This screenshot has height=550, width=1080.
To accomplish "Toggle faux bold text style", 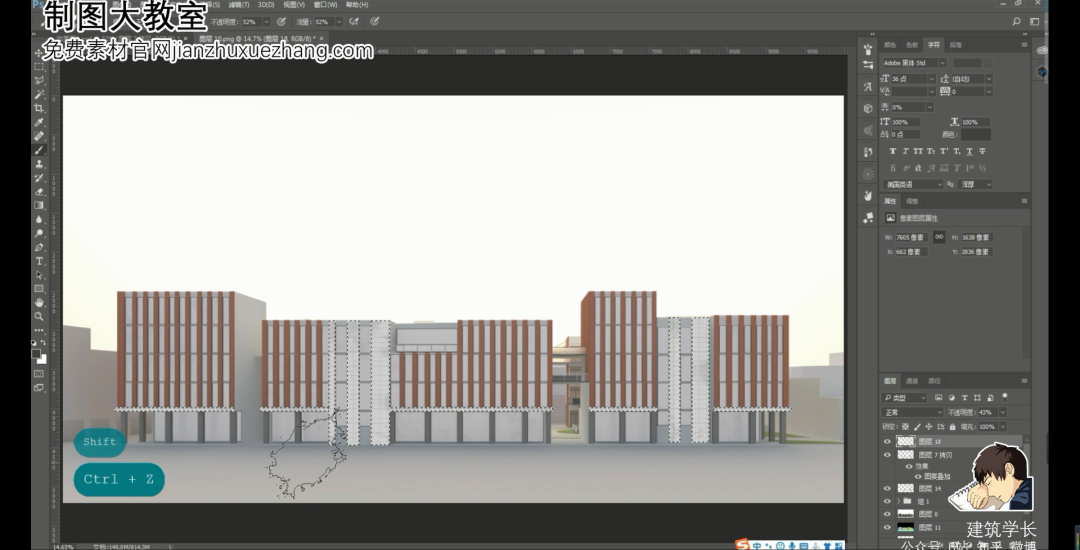I will tap(893, 151).
